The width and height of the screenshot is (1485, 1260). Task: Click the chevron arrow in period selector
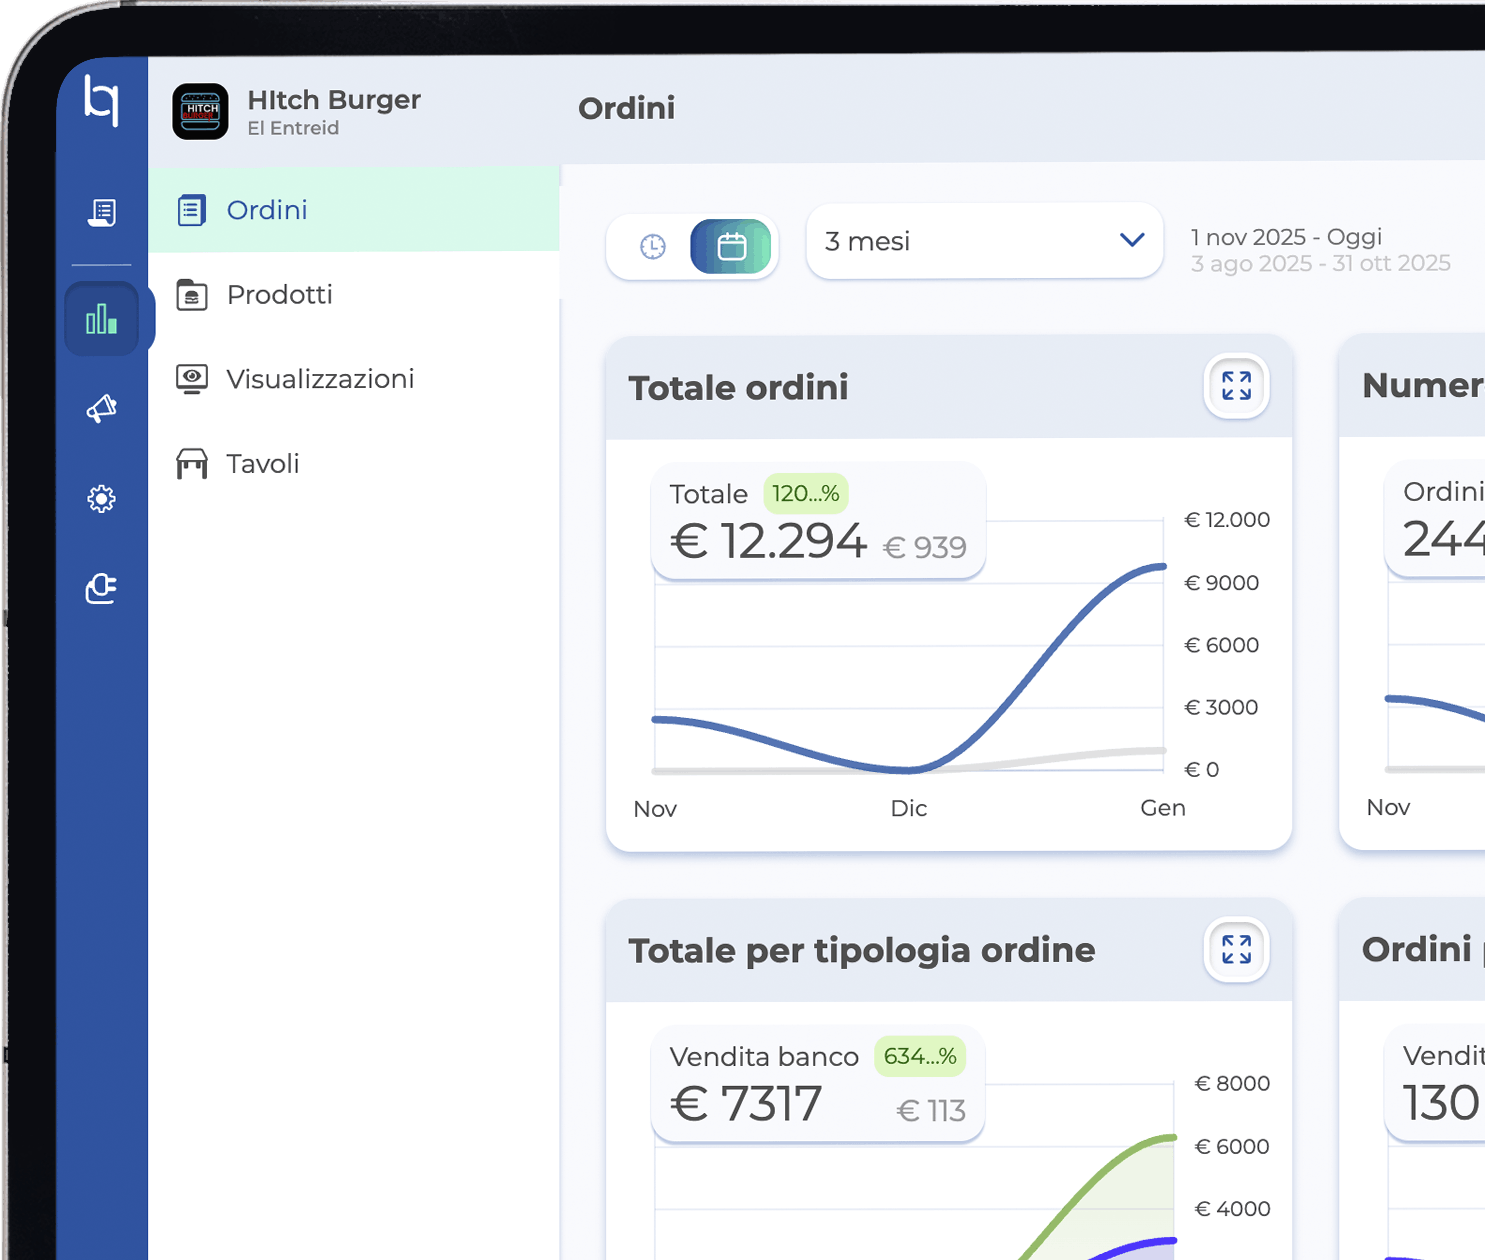[1131, 240]
